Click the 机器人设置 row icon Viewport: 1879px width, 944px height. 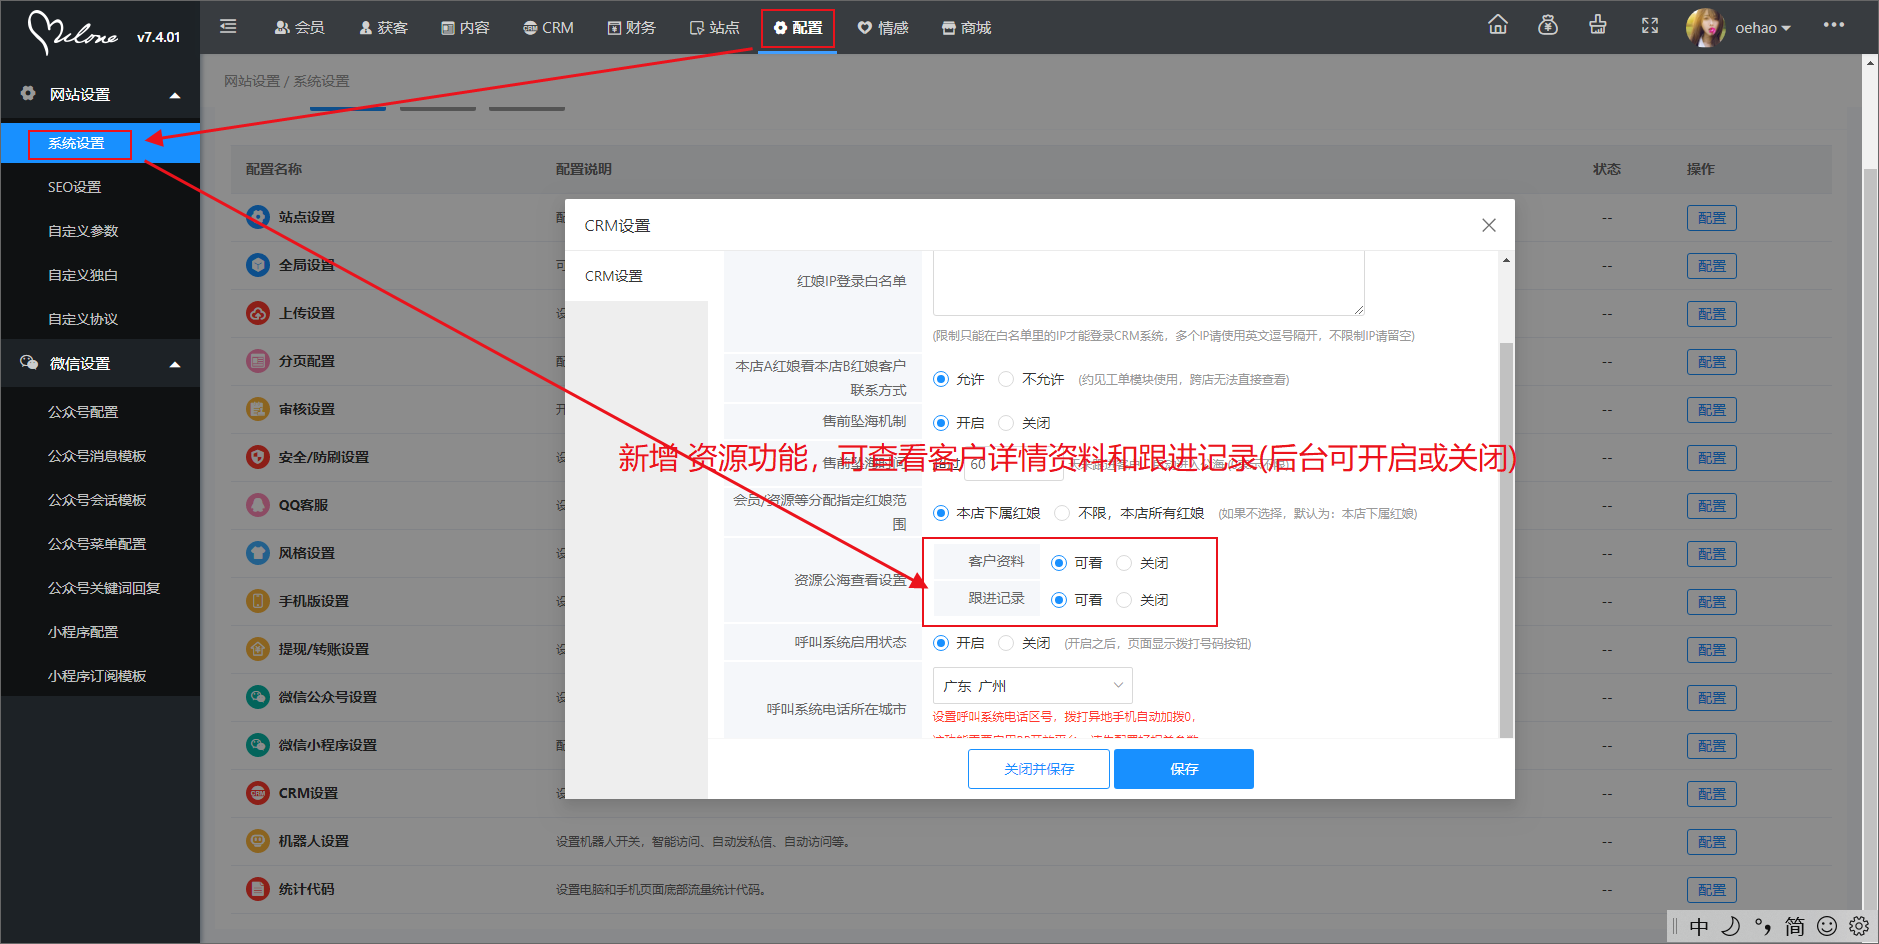(x=258, y=841)
